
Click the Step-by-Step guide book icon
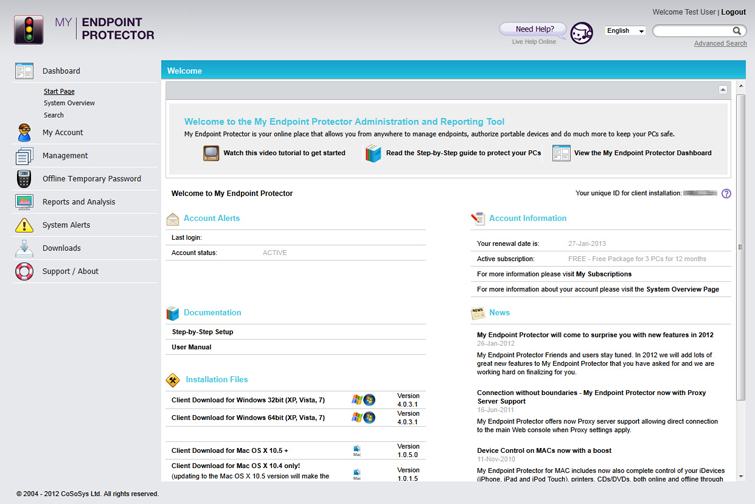pyautogui.click(x=373, y=153)
